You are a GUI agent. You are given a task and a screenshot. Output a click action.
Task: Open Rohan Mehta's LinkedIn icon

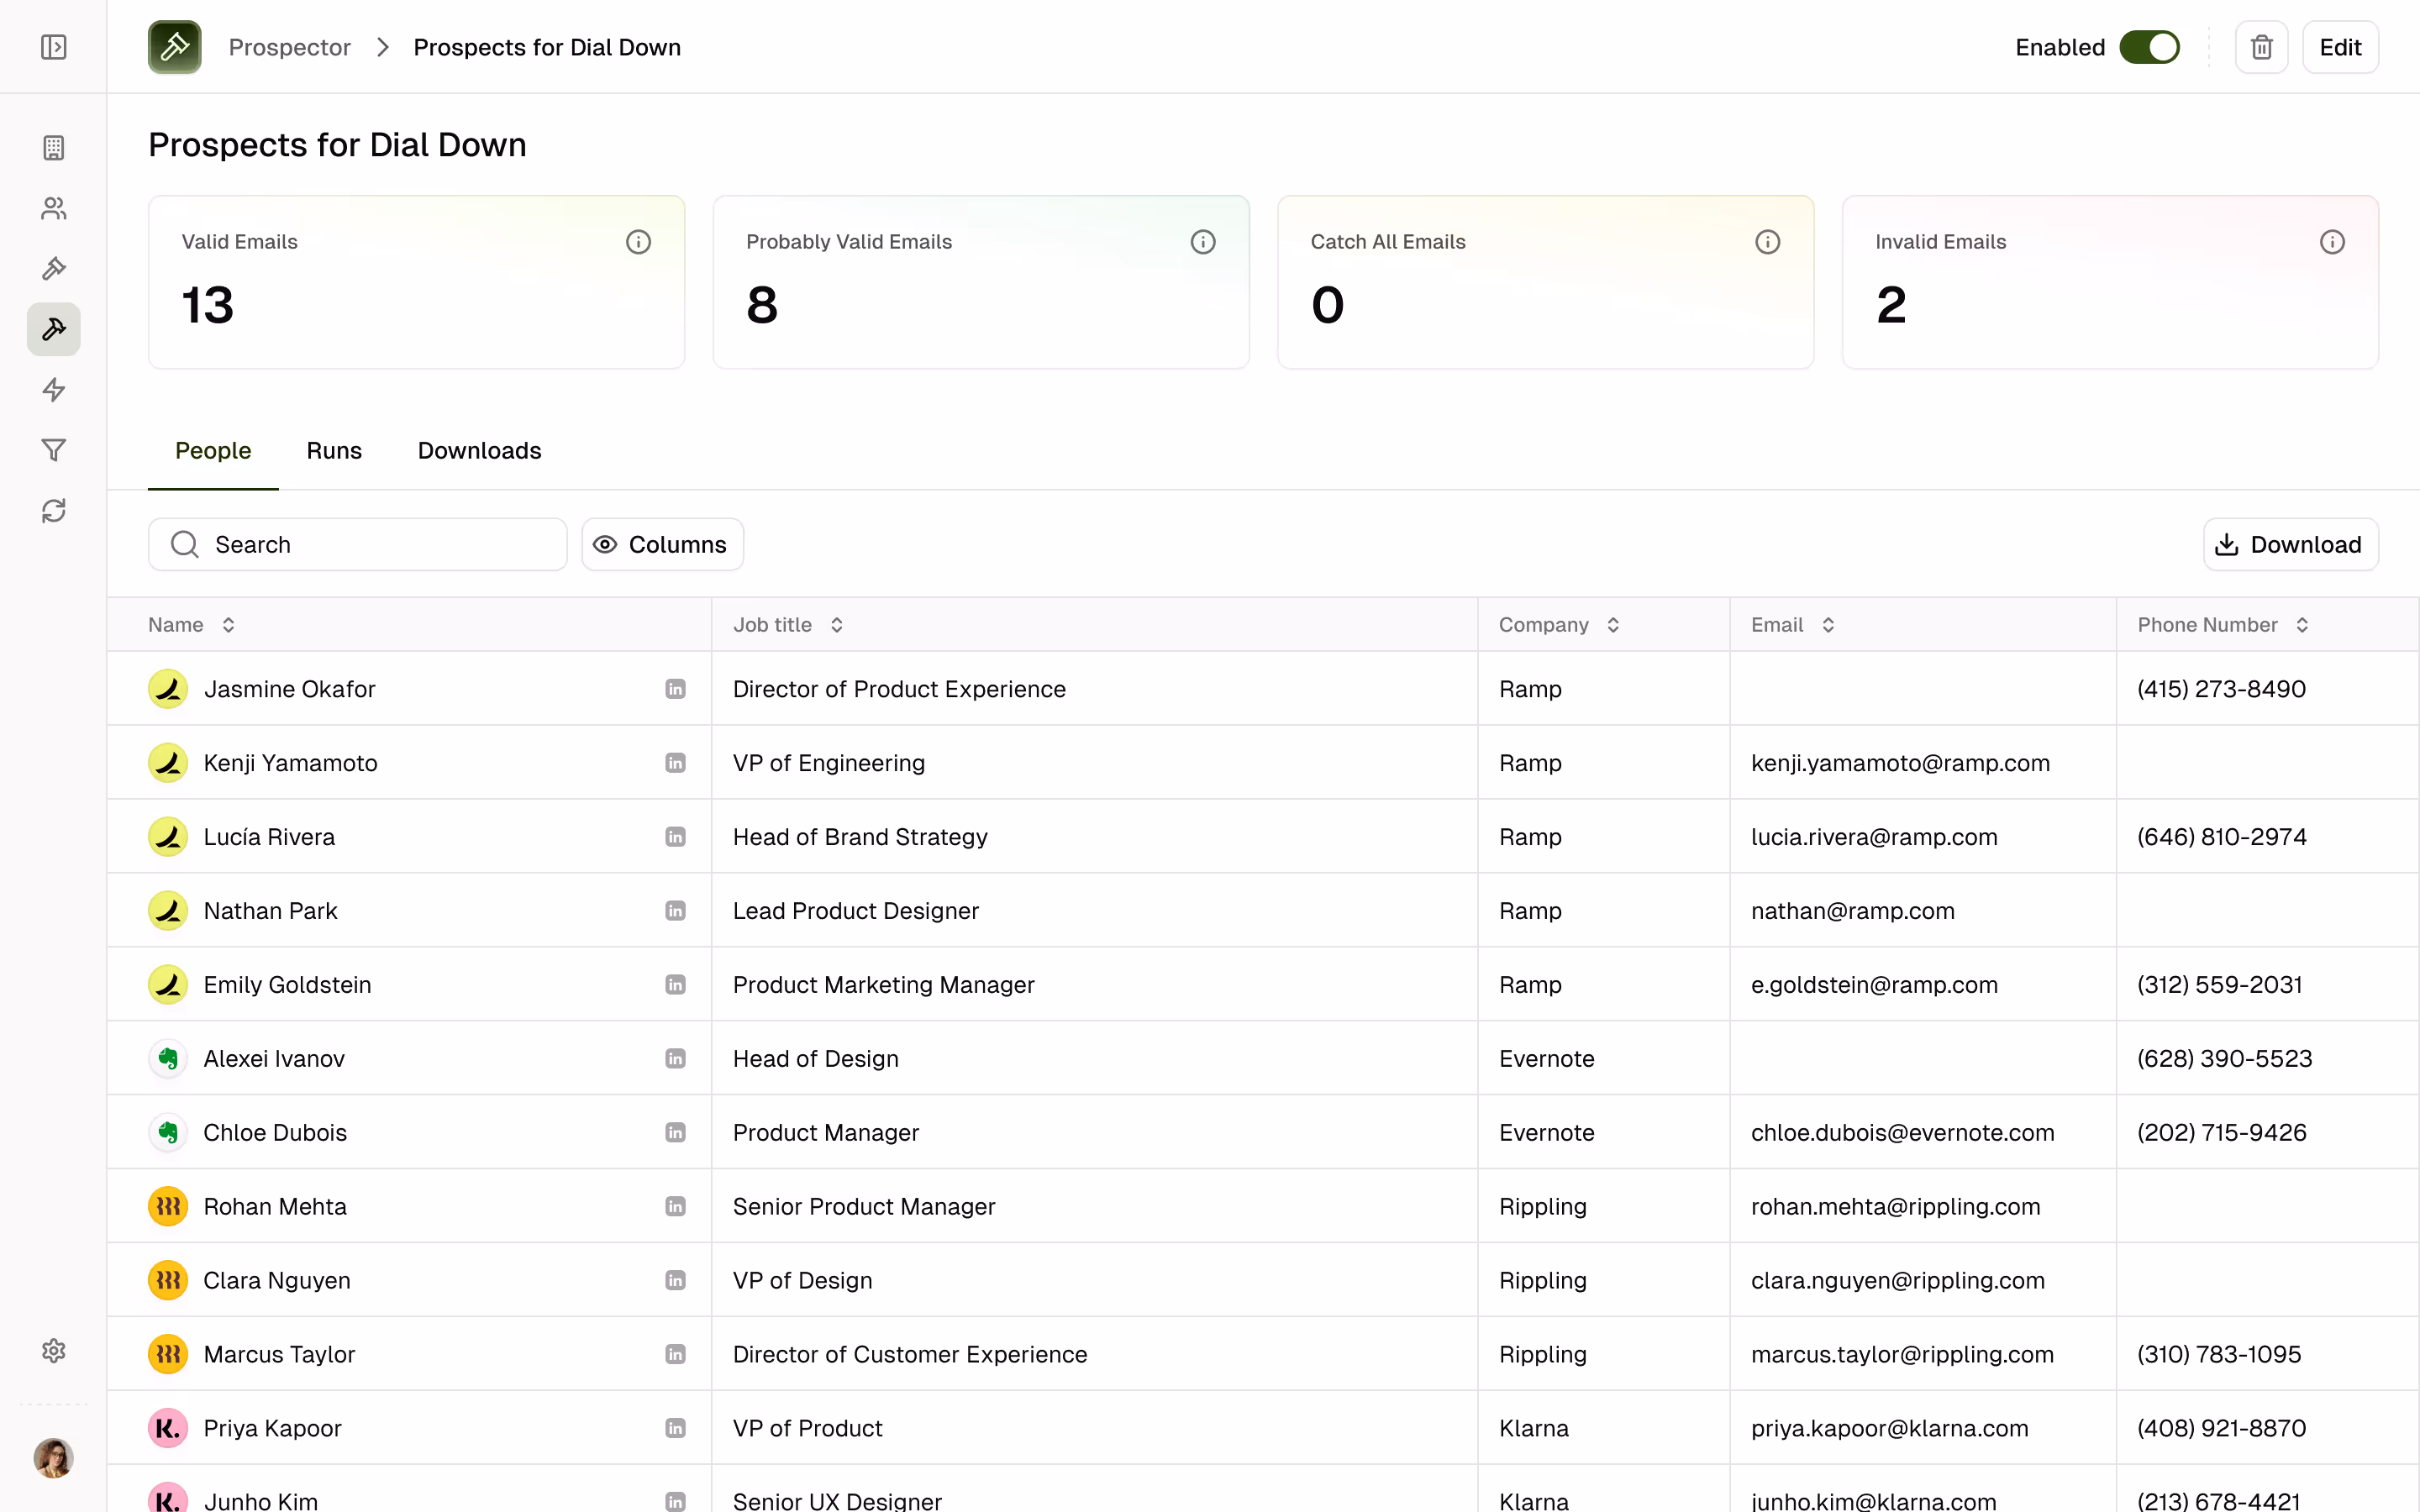(x=676, y=1207)
